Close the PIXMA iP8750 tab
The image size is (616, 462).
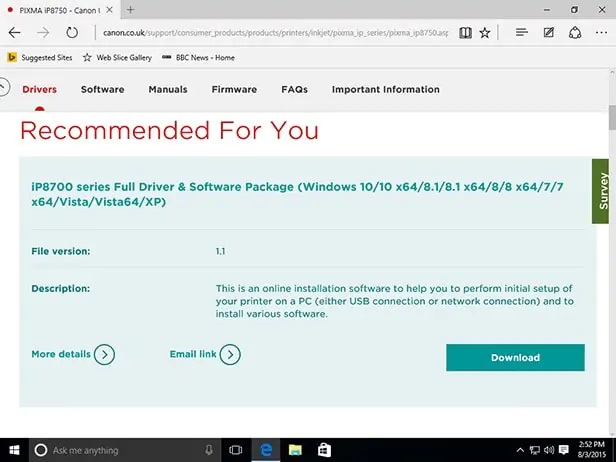pos(110,10)
